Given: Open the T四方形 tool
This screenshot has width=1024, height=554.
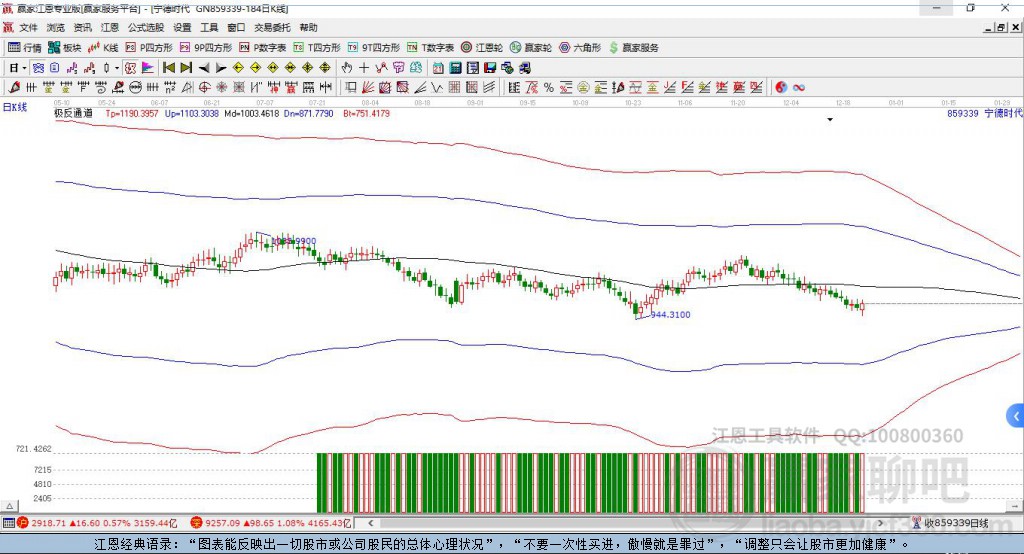Looking at the screenshot, I should (317, 48).
